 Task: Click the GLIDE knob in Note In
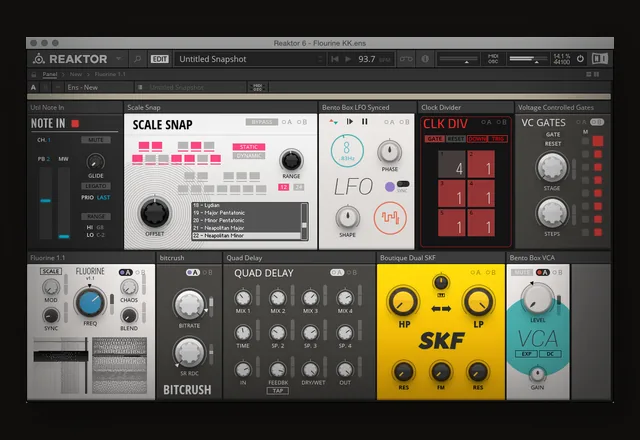pyautogui.click(x=96, y=162)
